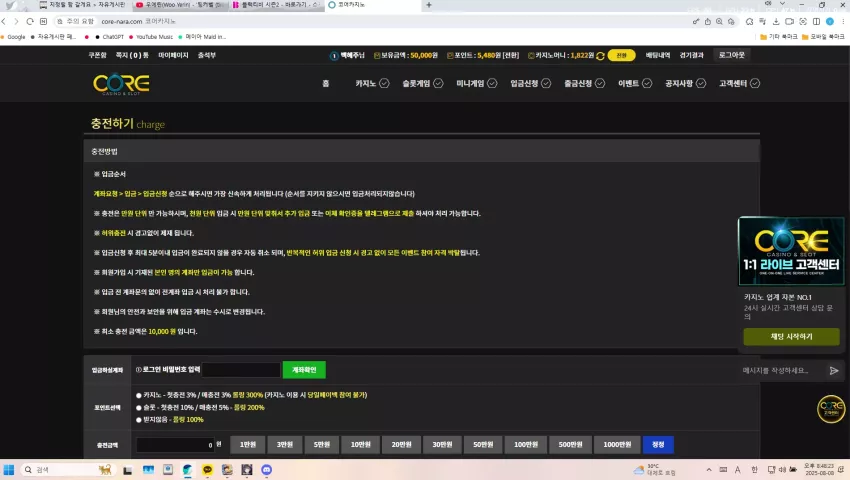Toggle the browser side panel icon
The width and height of the screenshot is (850, 480).
point(816,21)
